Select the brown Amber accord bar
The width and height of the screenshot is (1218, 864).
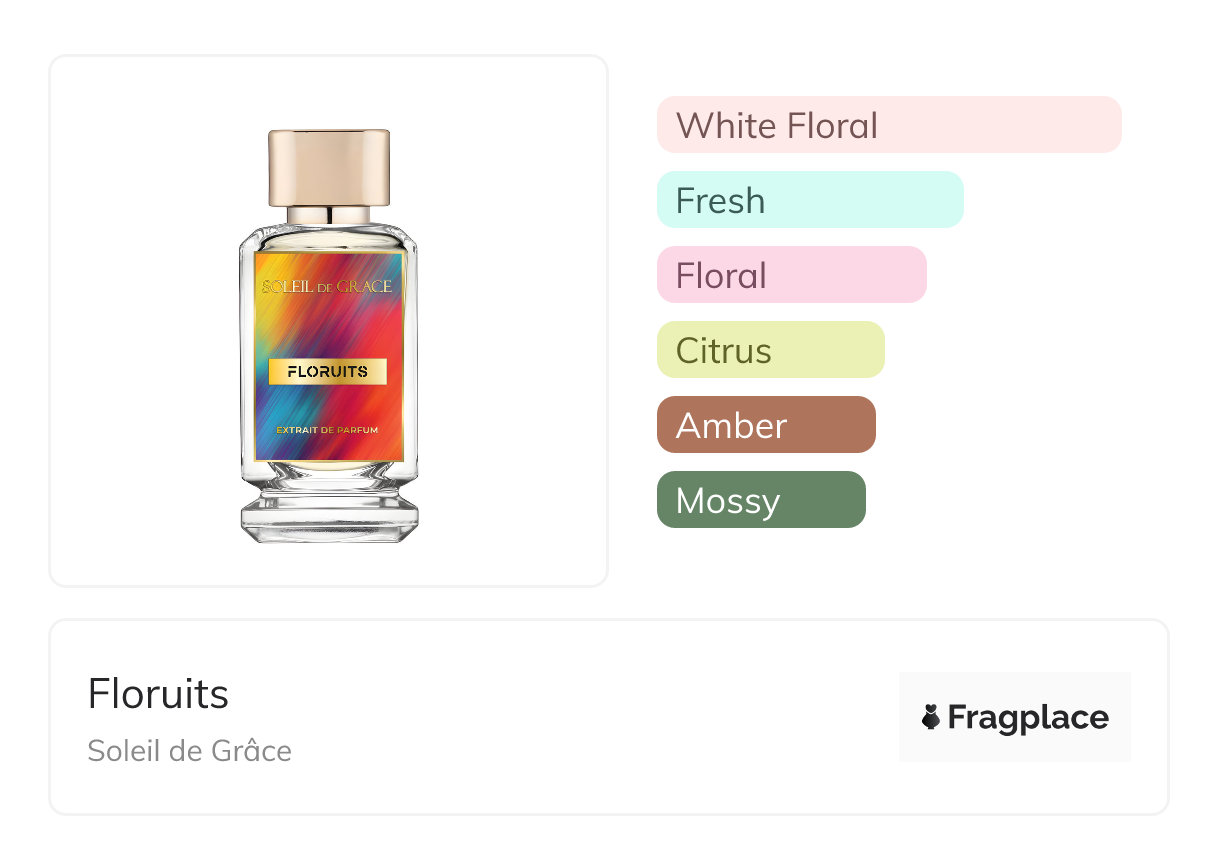[x=765, y=425]
